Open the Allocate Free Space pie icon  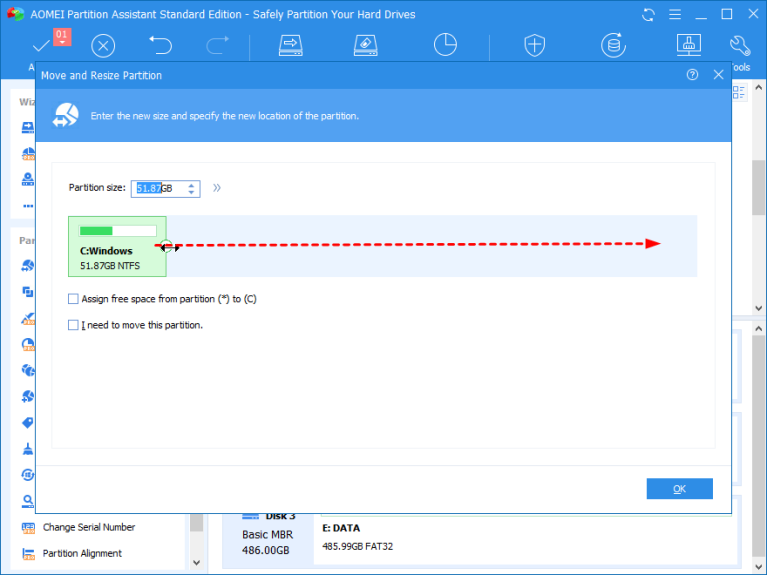pos(445,45)
